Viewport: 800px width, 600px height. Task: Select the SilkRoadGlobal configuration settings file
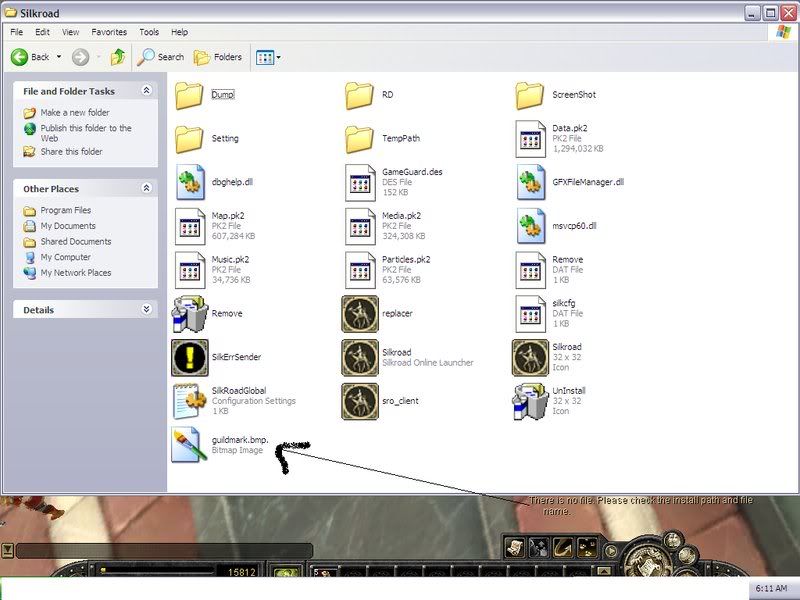click(189, 401)
